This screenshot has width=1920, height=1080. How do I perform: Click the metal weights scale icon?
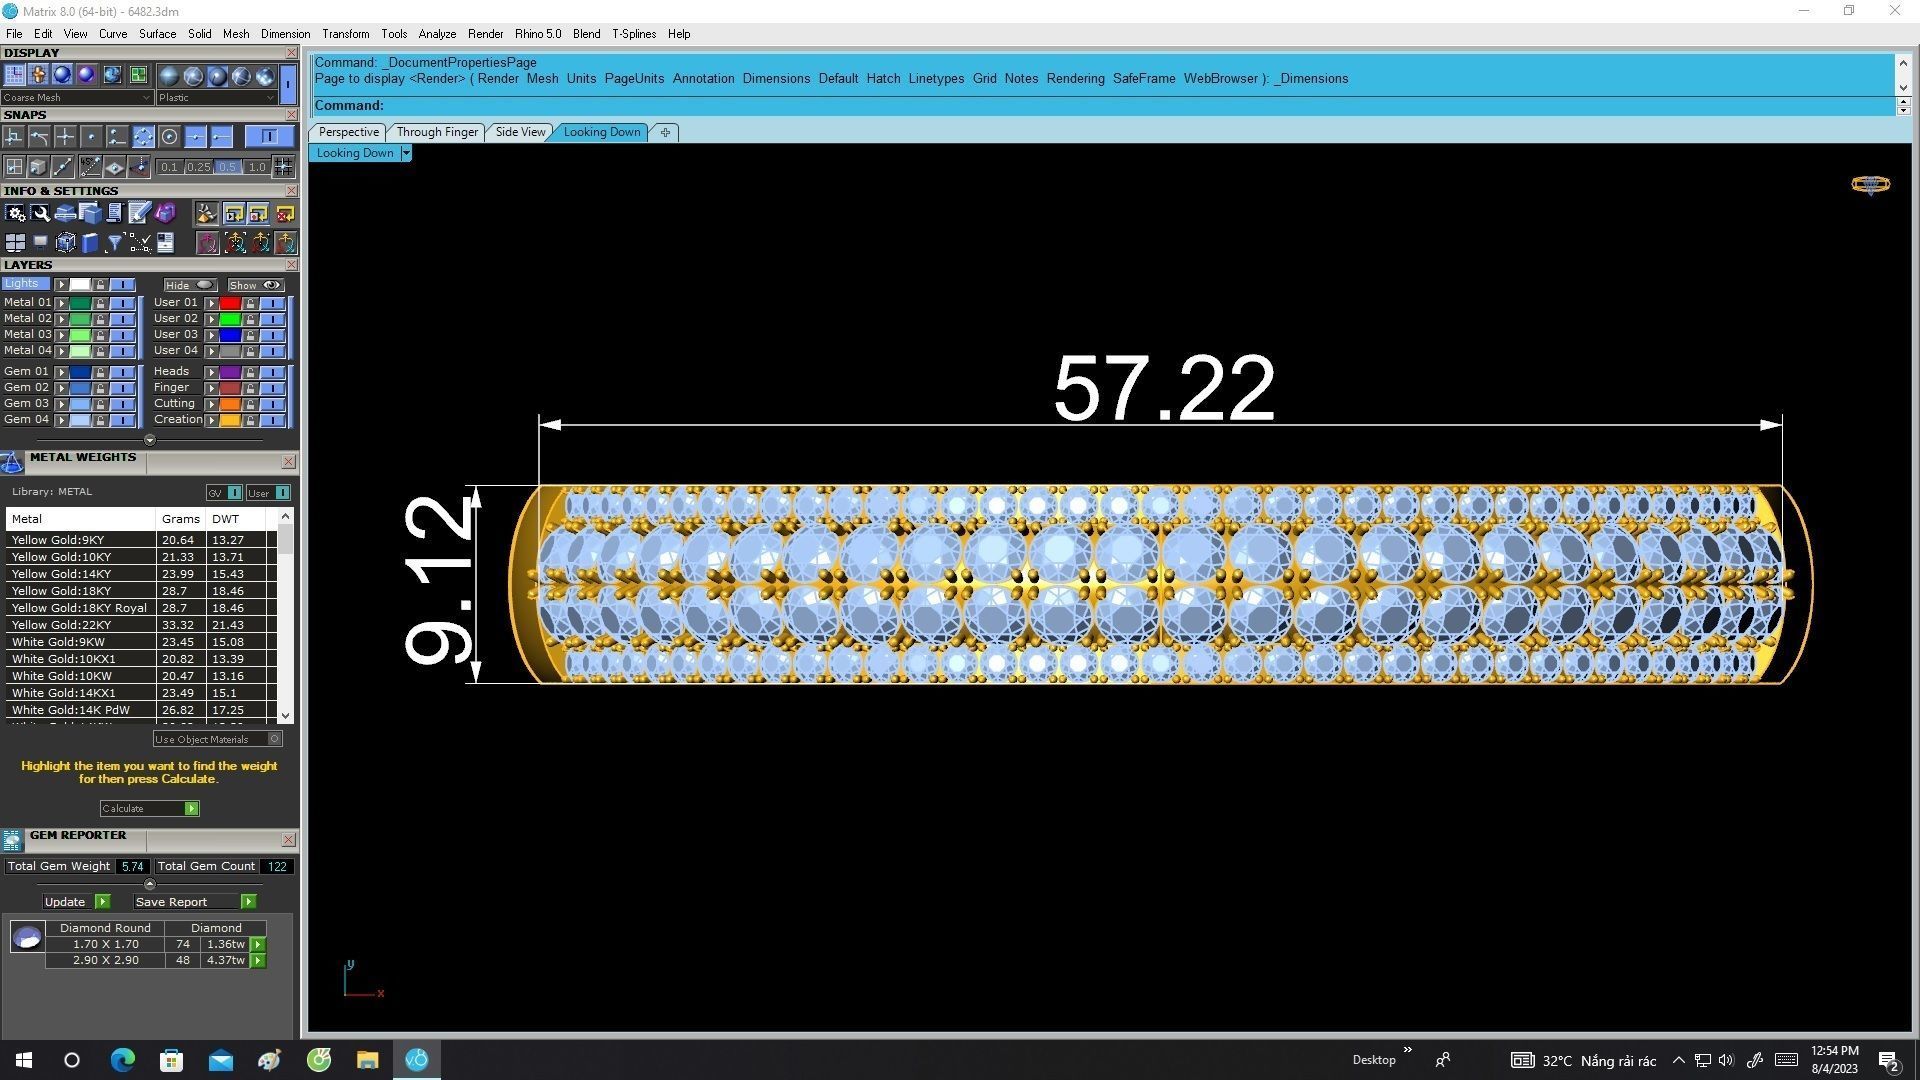(12, 462)
